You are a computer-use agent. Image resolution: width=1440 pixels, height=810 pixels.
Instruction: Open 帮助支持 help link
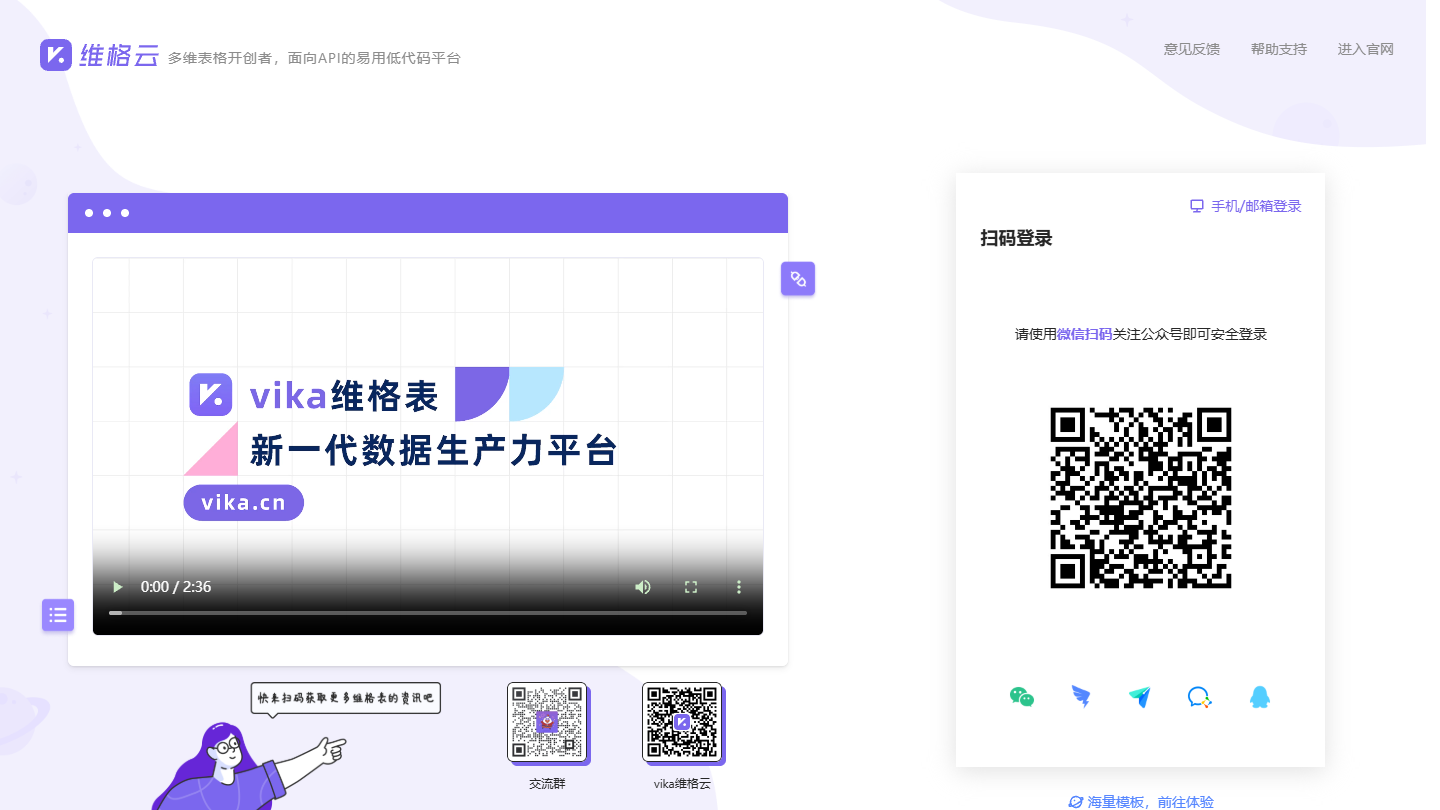(x=1279, y=49)
